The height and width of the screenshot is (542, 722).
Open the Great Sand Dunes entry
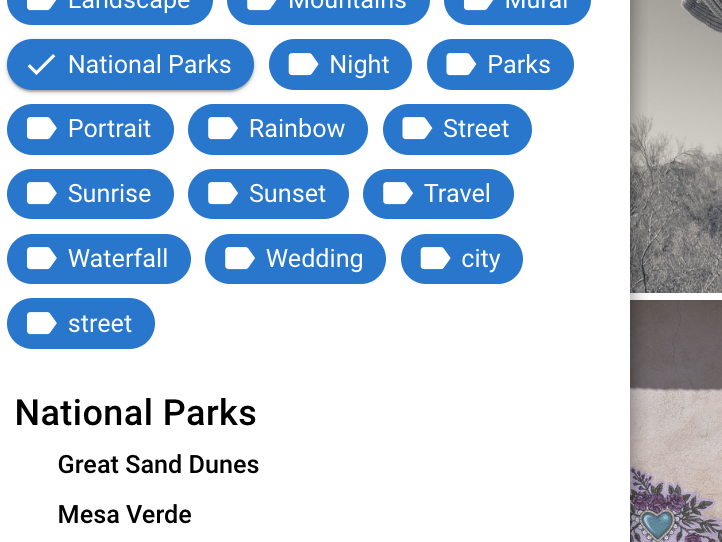[x=158, y=465]
